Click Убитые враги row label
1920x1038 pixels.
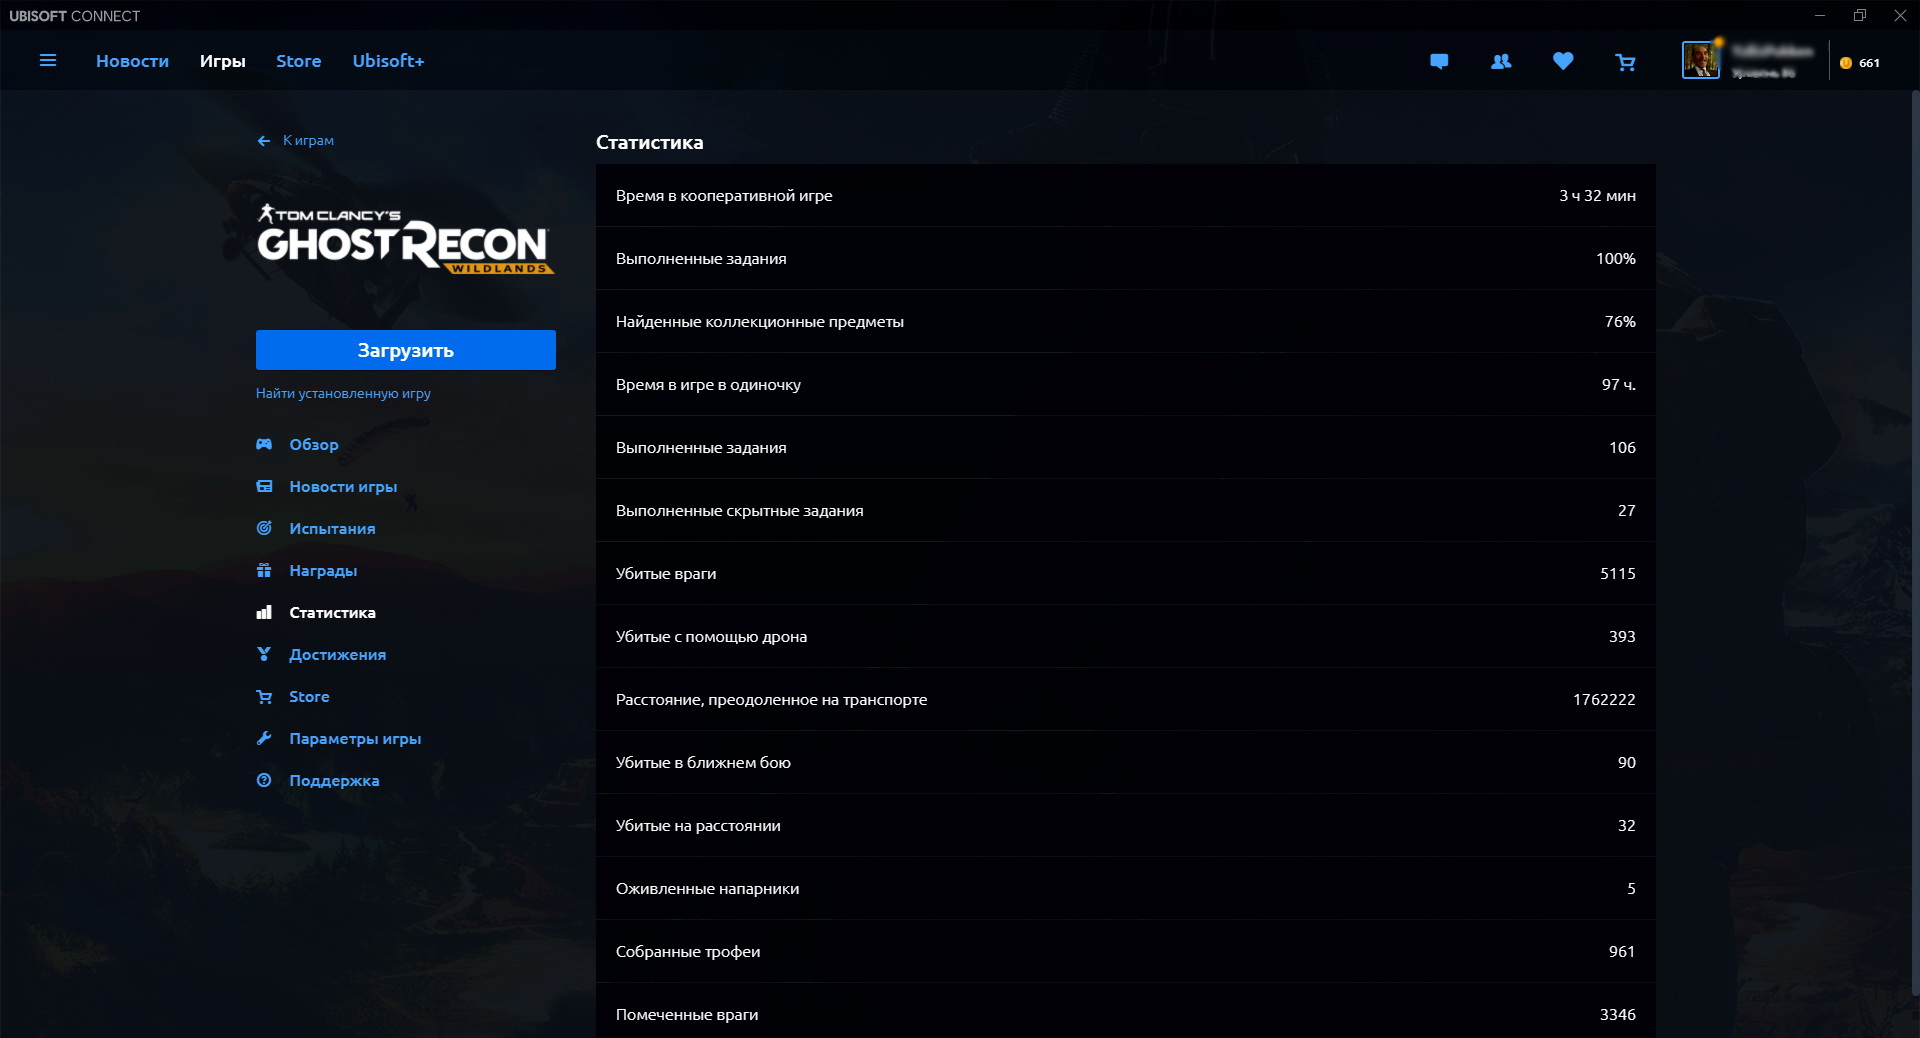(x=666, y=573)
